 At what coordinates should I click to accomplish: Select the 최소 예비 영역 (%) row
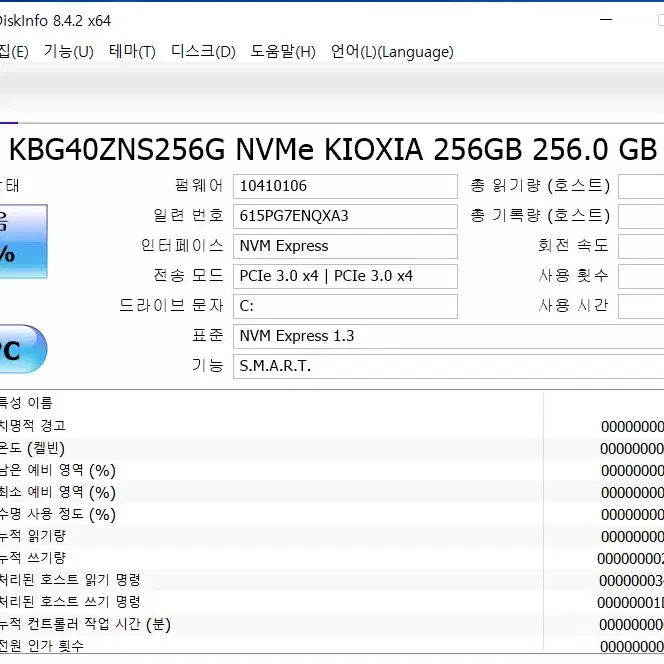(x=332, y=492)
